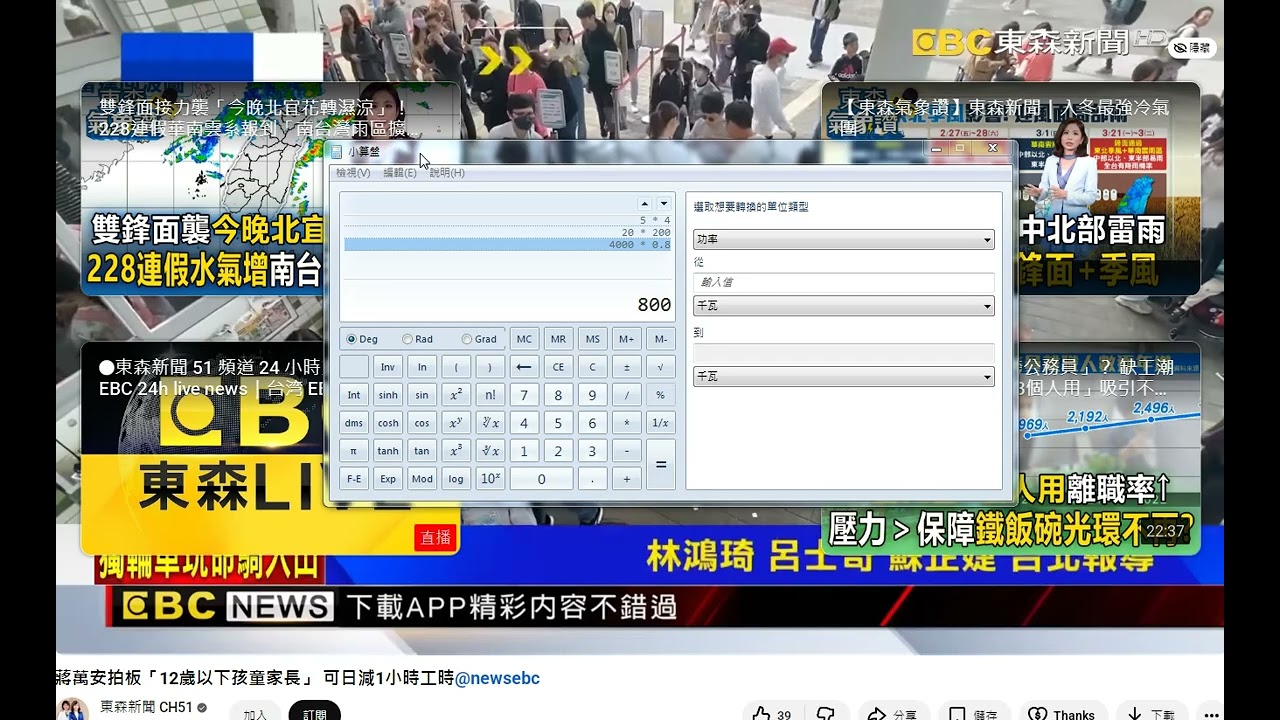Image resolution: width=1280 pixels, height=720 pixels.
Task: Select the Grad angle mode
Action: pyautogui.click(x=480, y=339)
